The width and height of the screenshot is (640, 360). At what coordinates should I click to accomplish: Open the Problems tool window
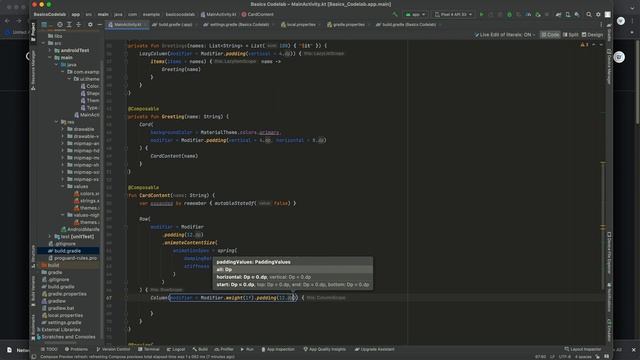pos(76,349)
